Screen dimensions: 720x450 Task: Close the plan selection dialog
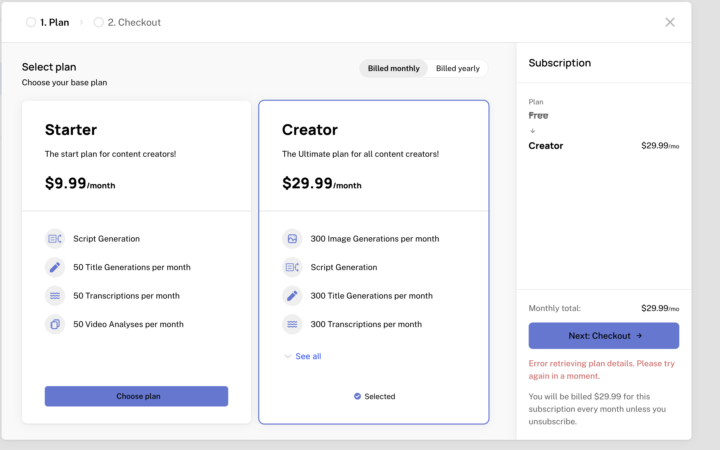pyautogui.click(x=670, y=22)
